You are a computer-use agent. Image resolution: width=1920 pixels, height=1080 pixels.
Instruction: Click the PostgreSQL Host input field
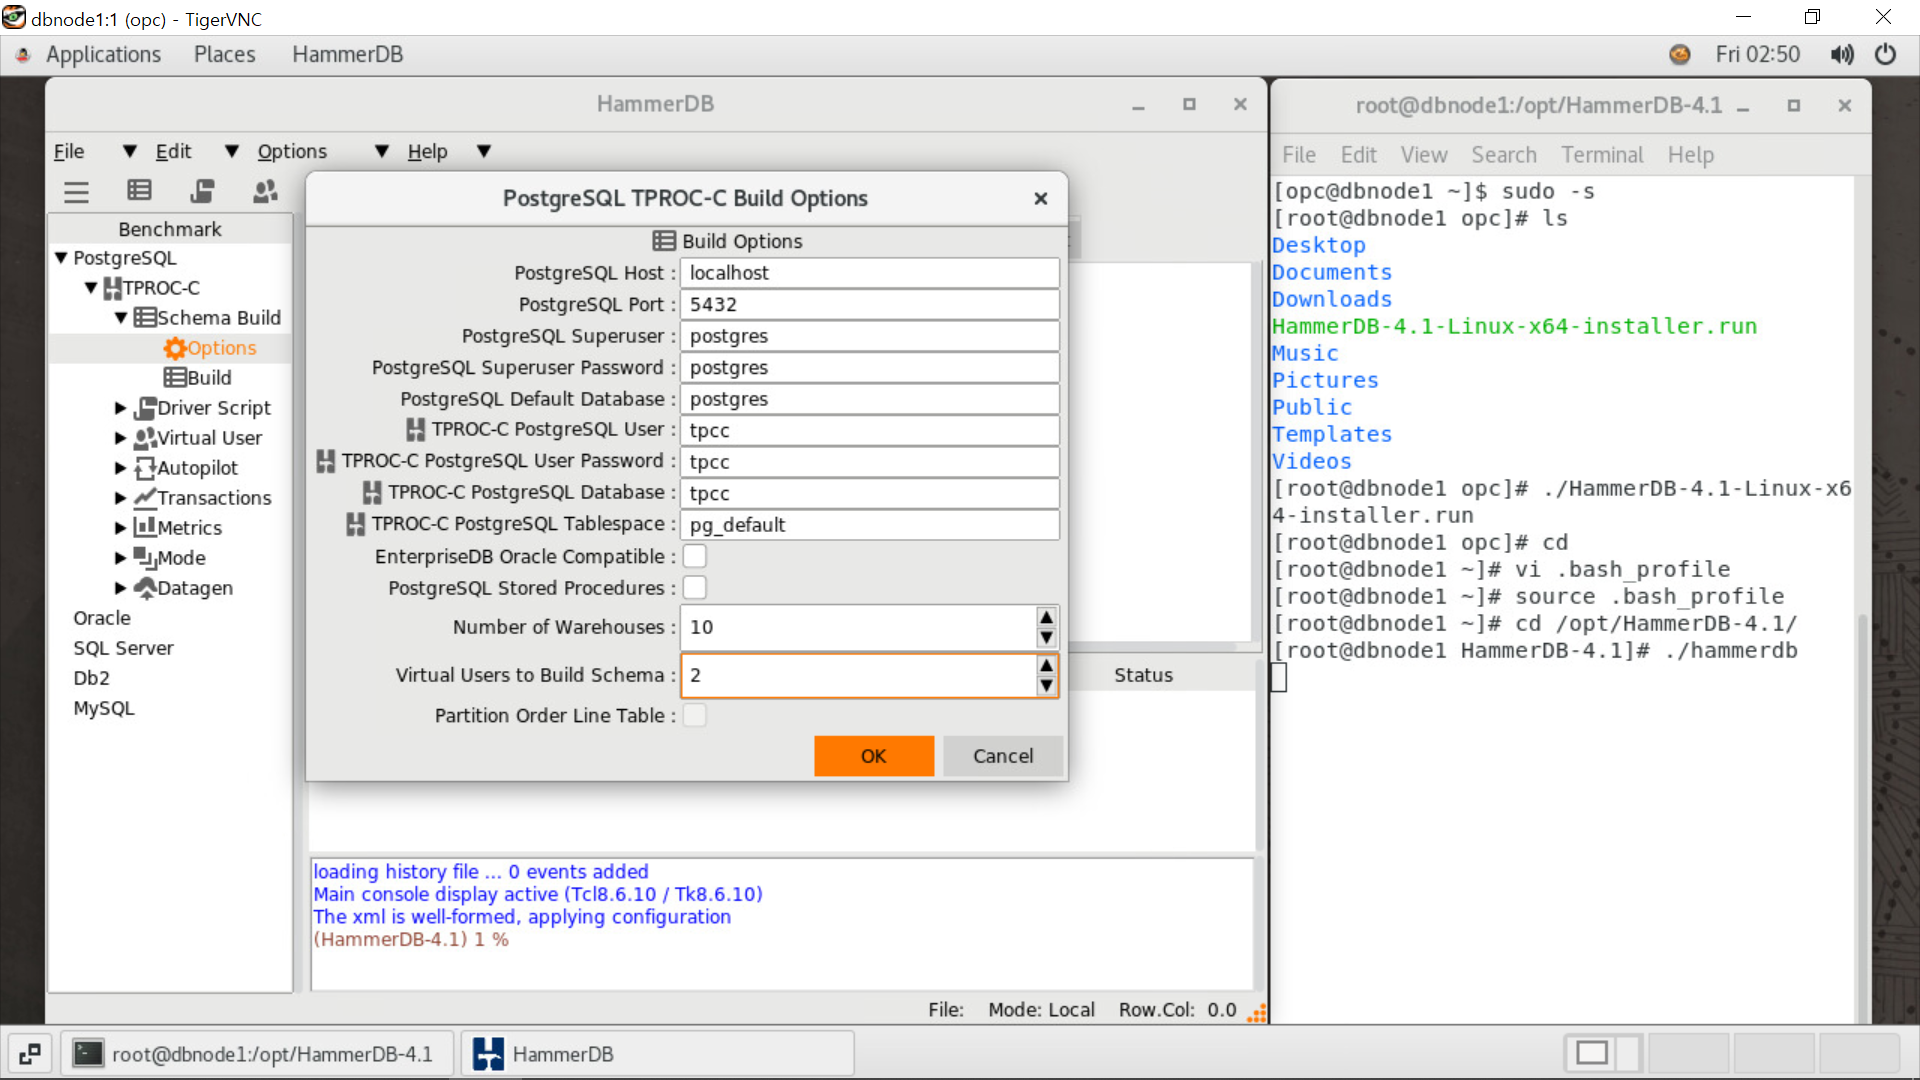pyautogui.click(x=868, y=273)
